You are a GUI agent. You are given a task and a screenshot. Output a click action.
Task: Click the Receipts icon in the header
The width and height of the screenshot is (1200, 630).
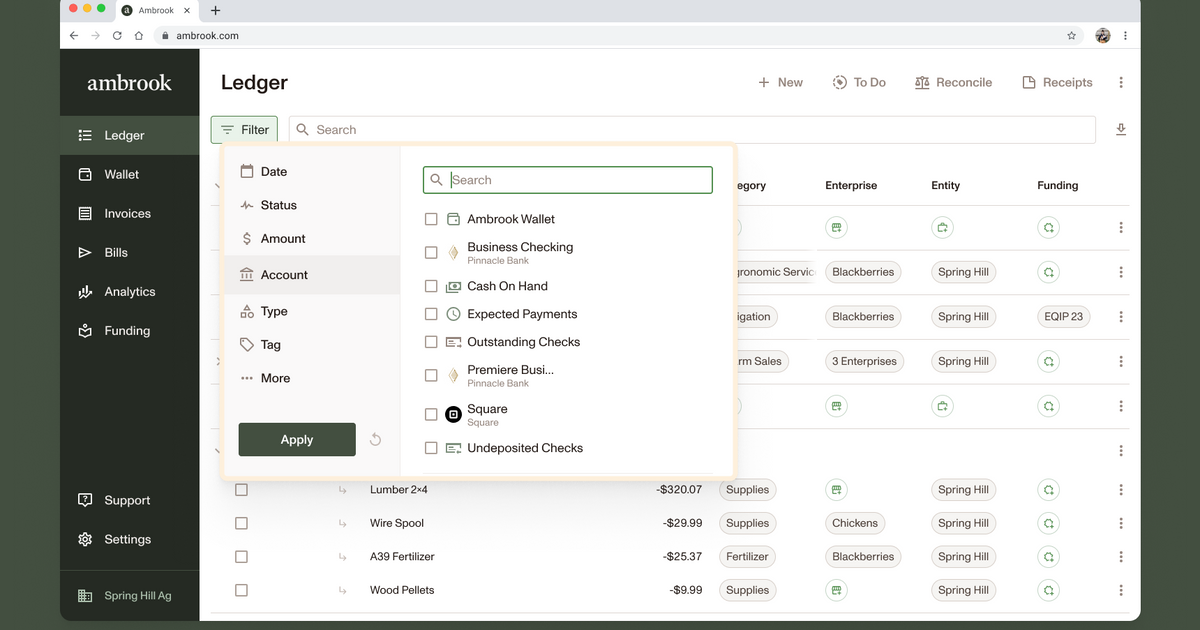tap(1029, 82)
